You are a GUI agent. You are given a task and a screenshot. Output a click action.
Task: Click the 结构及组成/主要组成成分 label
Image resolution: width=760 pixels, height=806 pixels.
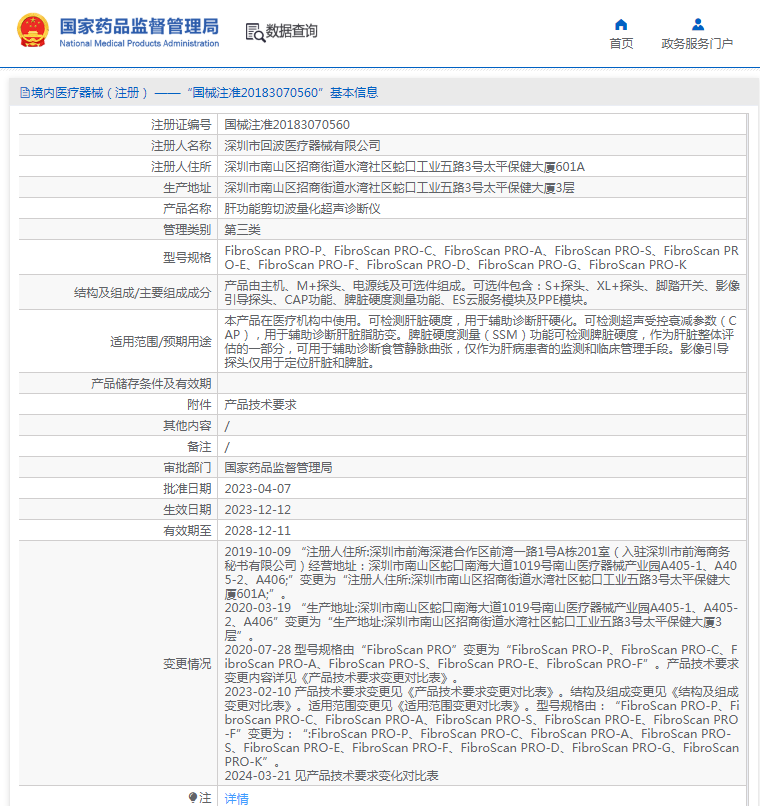tap(142, 293)
